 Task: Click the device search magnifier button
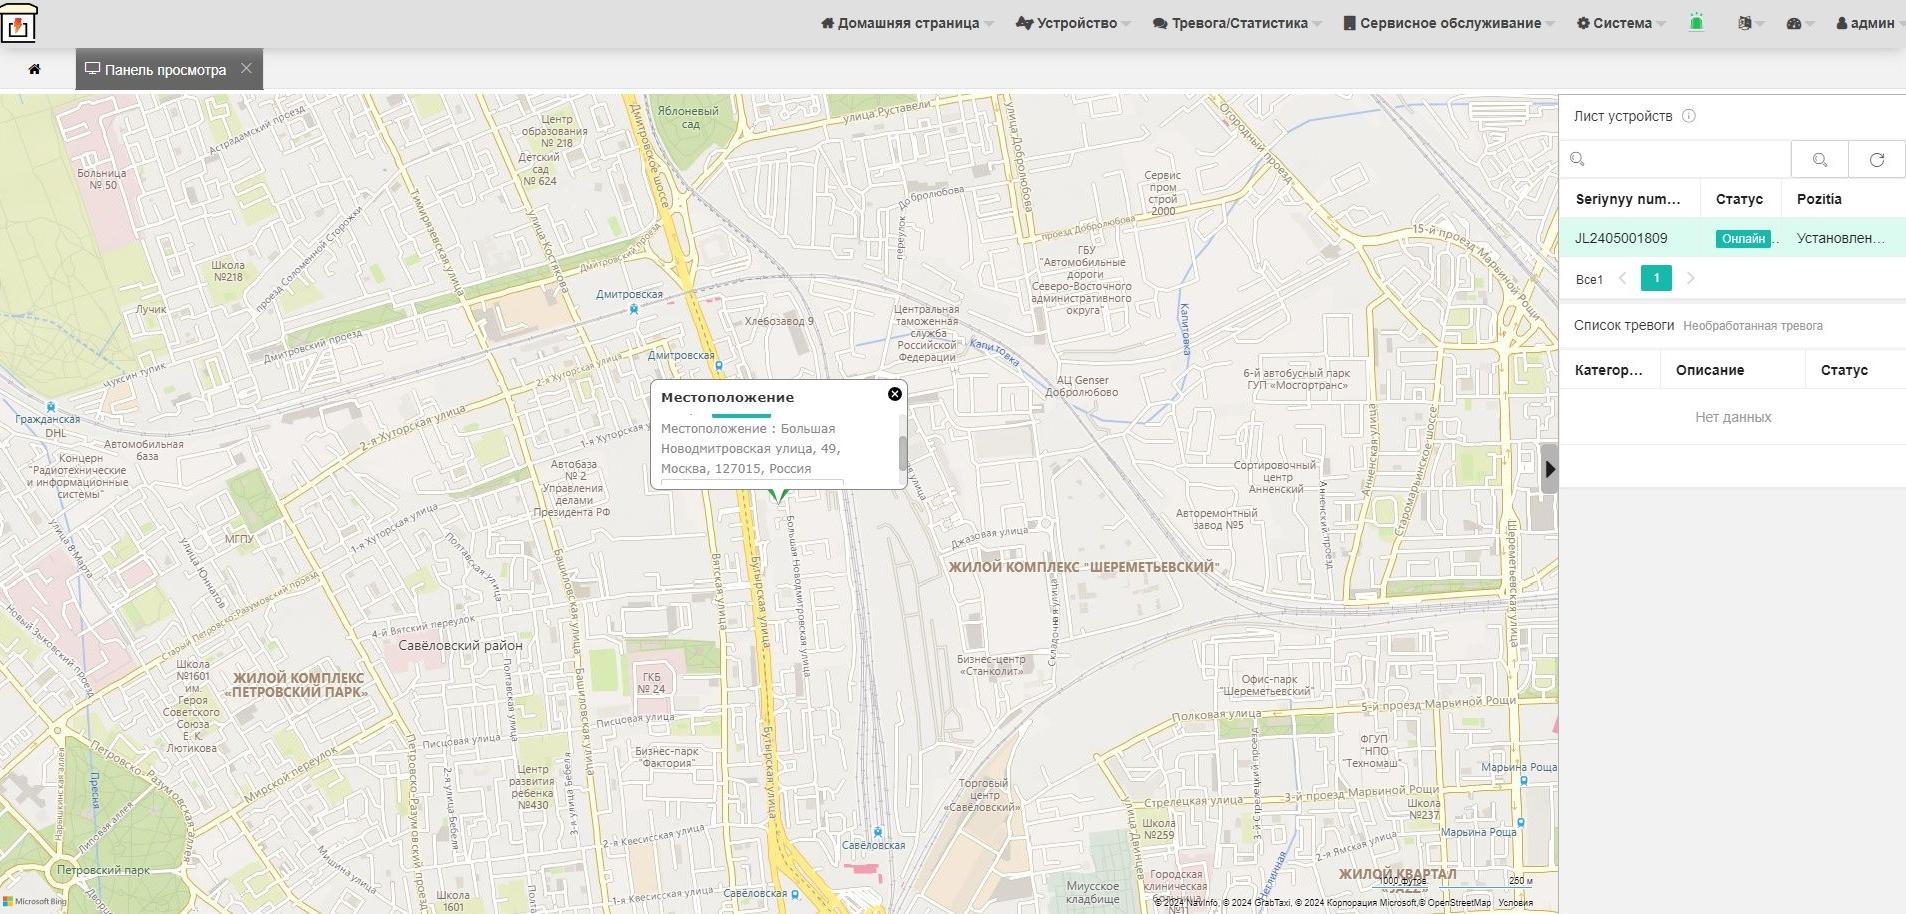coord(1819,159)
